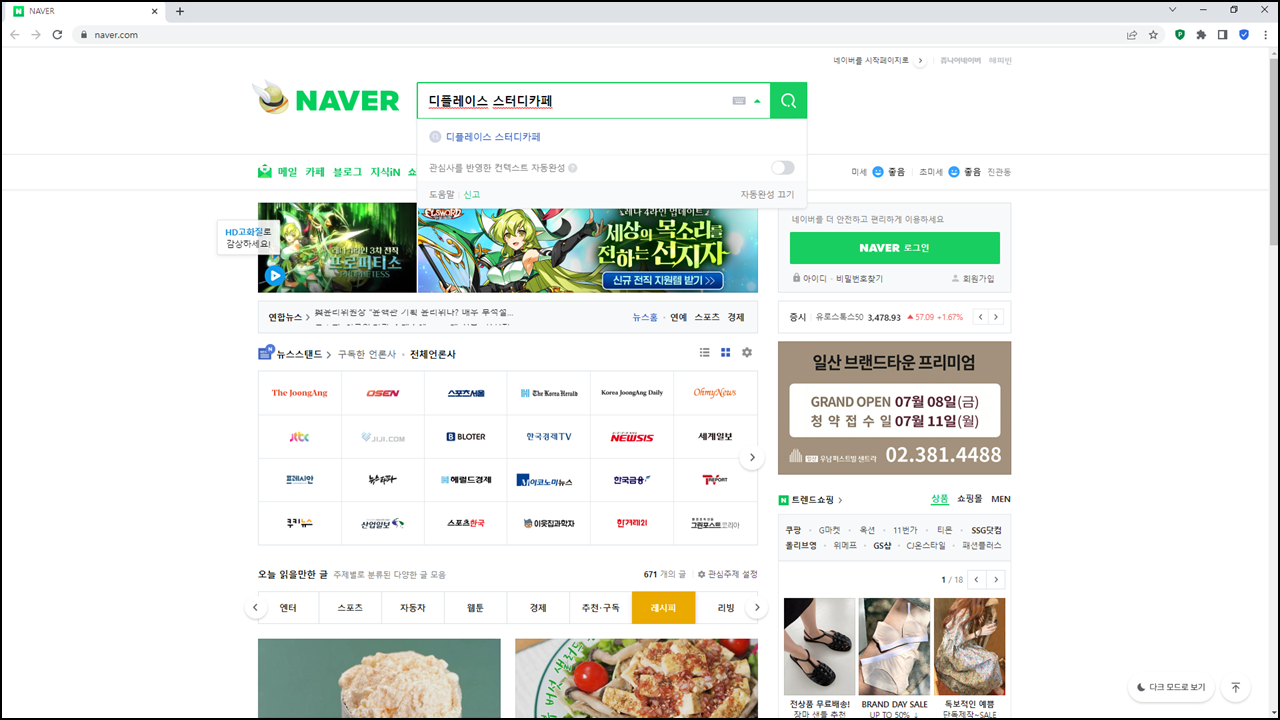
Task: Open 지식iN from the service menu
Action: (385, 172)
